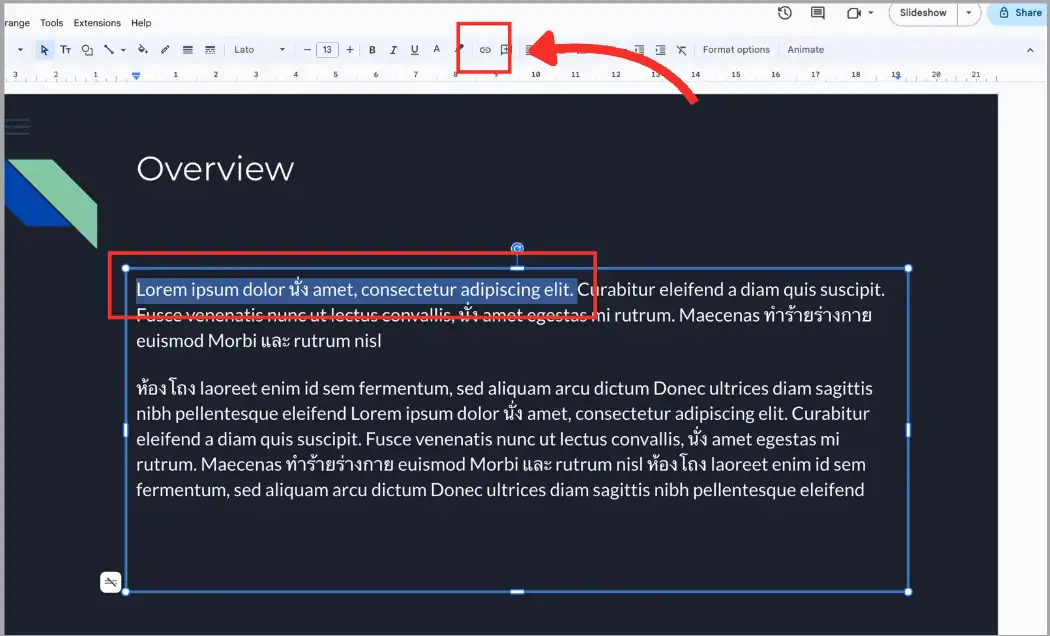Choose the Select arrow tool

[44, 50]
